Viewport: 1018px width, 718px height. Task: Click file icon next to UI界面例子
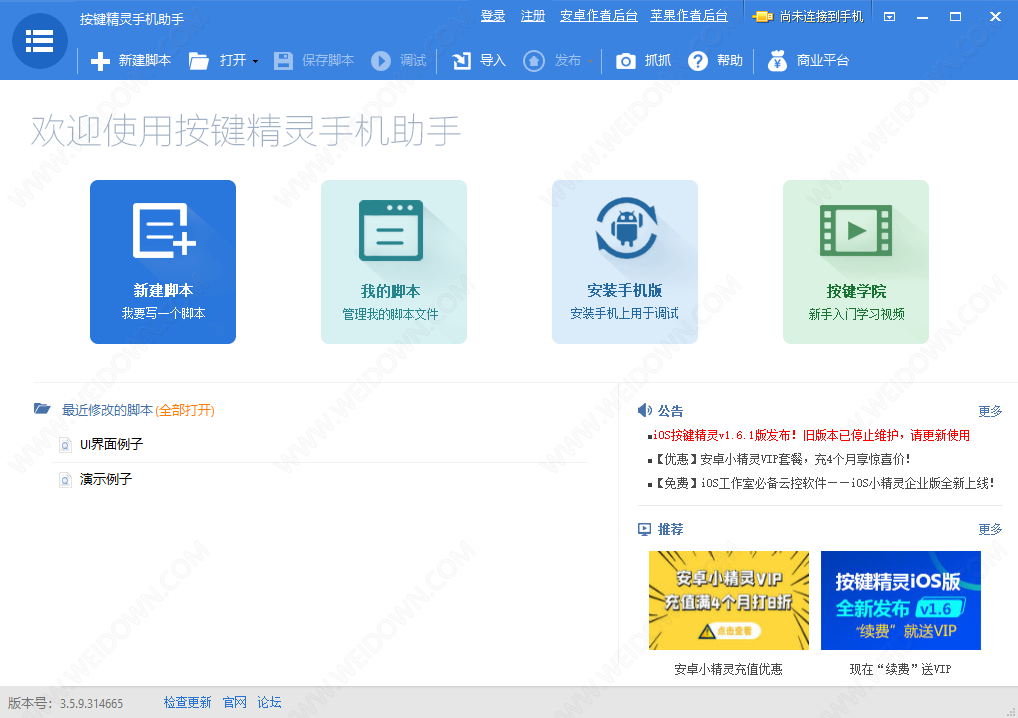pyautogui.click(x=65, y=445)
